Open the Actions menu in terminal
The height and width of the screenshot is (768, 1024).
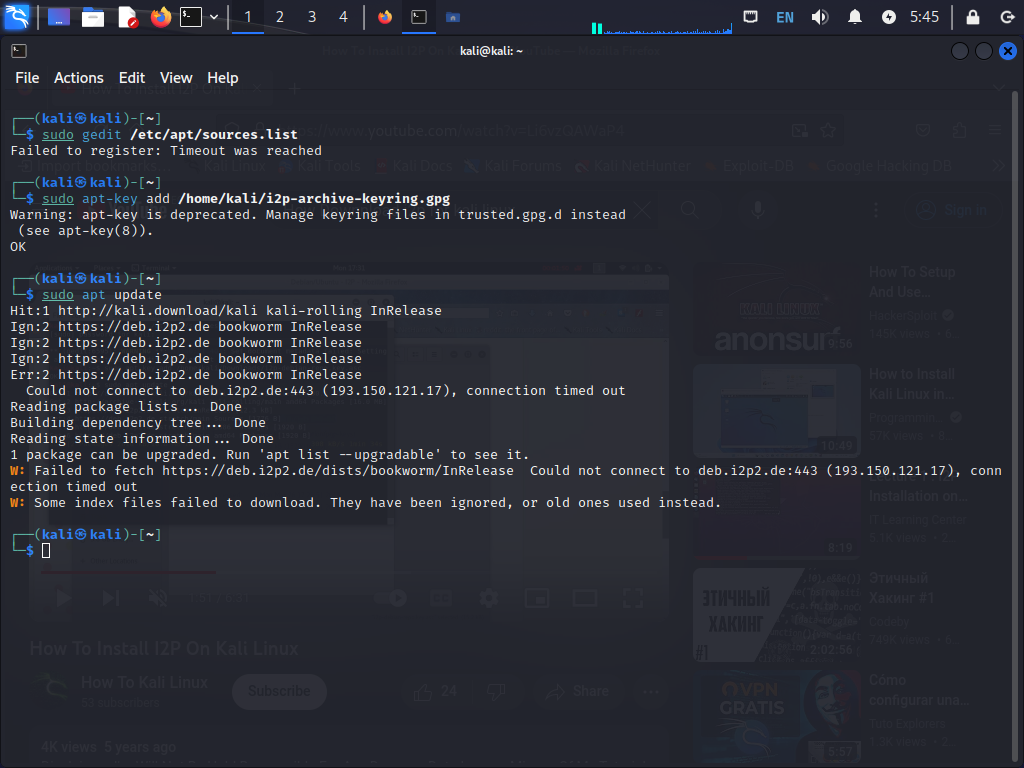click(x=78, y=78)
